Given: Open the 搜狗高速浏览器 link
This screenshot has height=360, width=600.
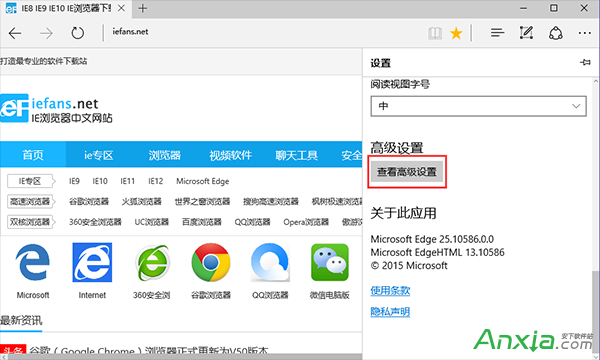Looking at the screenshot, I should 271,201.
